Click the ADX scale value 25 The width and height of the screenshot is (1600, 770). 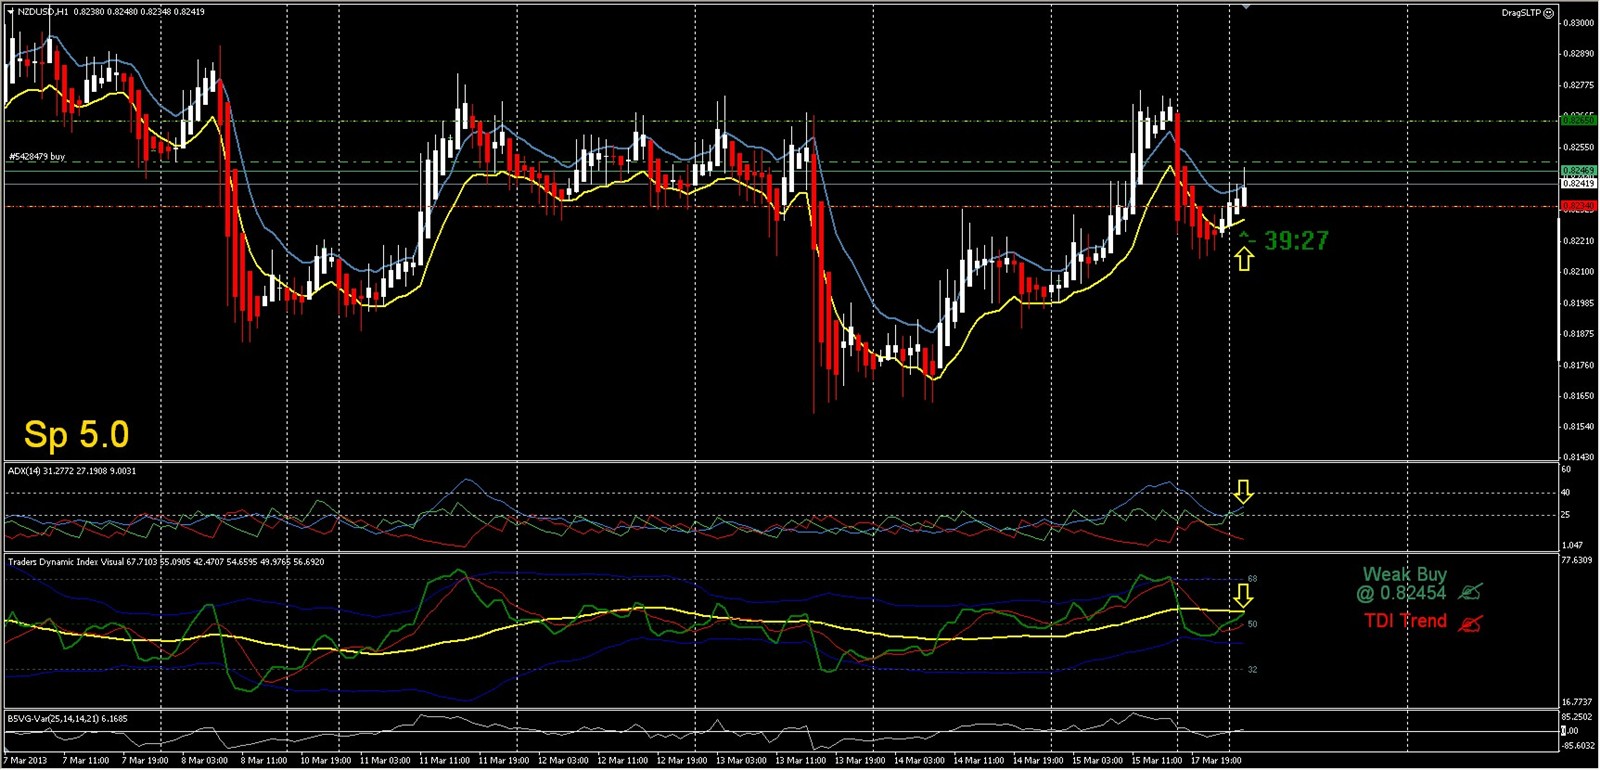pyautogui.click(x=1566, y=514)
